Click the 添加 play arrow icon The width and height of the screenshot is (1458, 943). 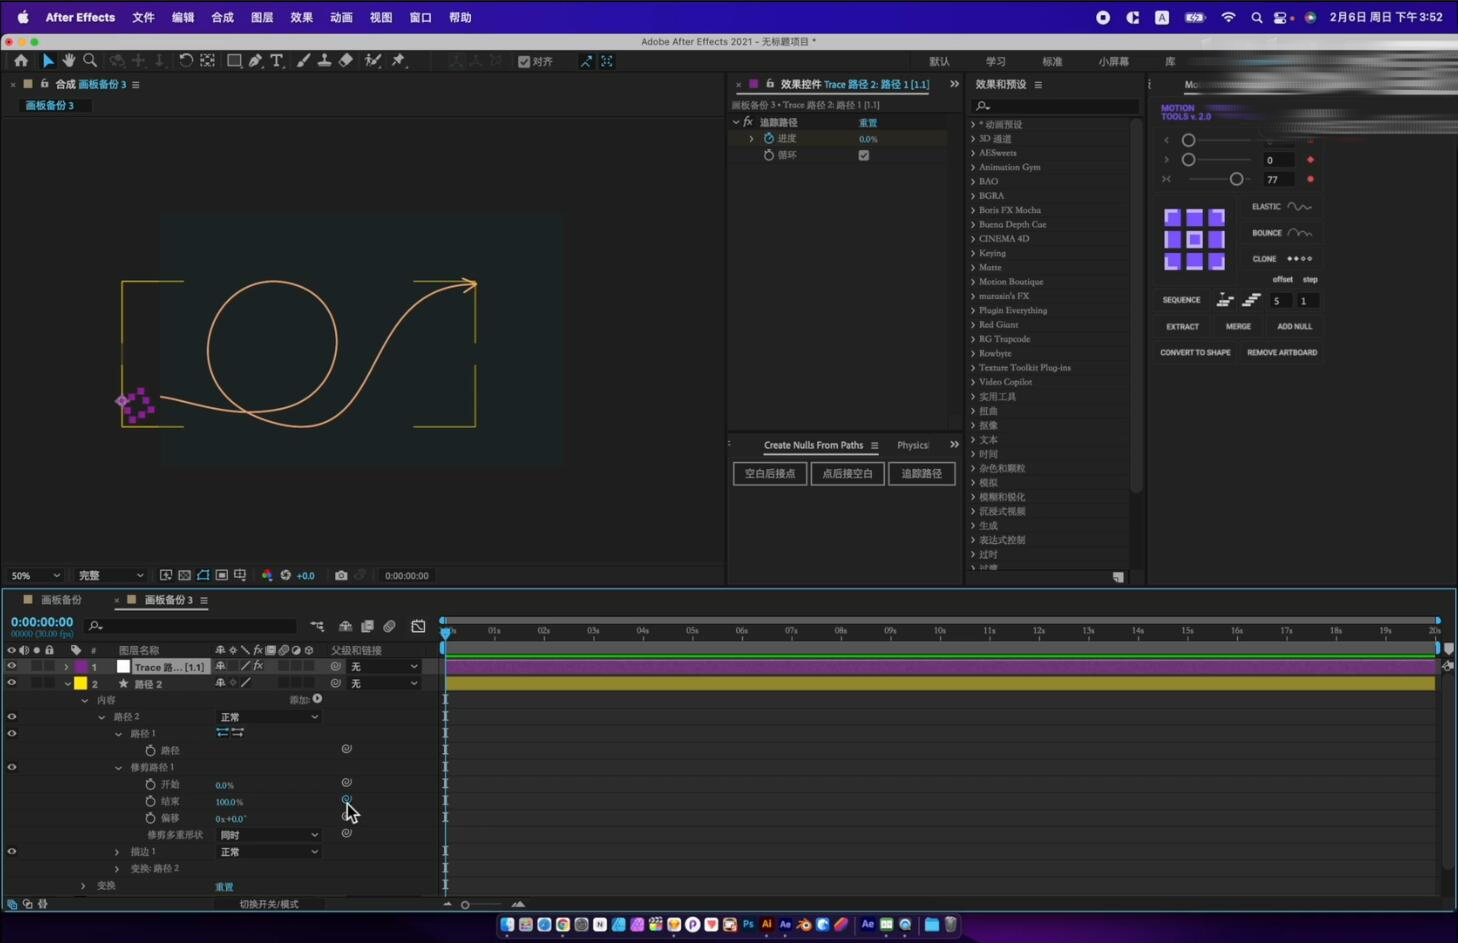317,699
